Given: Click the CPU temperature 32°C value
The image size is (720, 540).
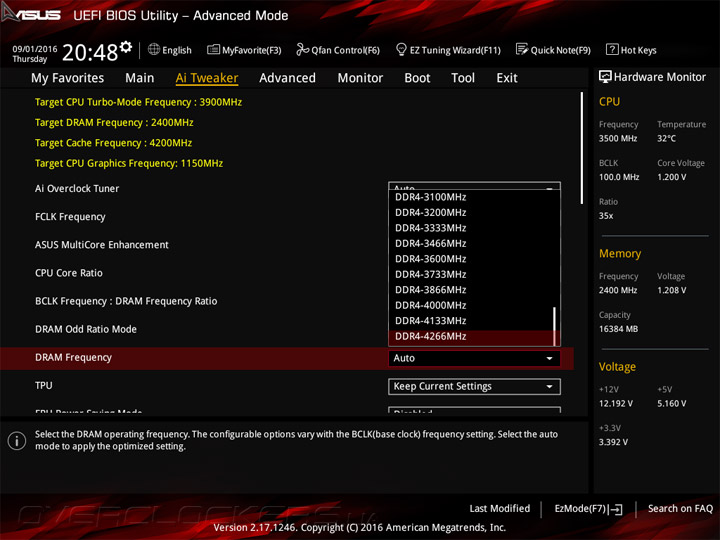Looking at the screenshot, I should tap(666, 139).
